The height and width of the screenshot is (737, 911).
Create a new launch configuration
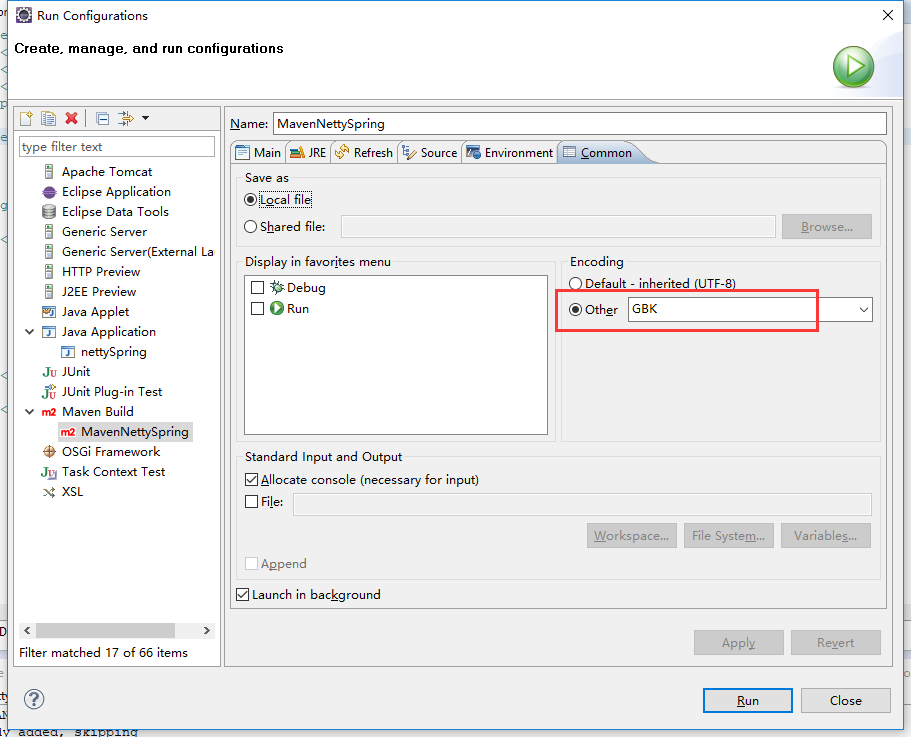coord(25,118)
